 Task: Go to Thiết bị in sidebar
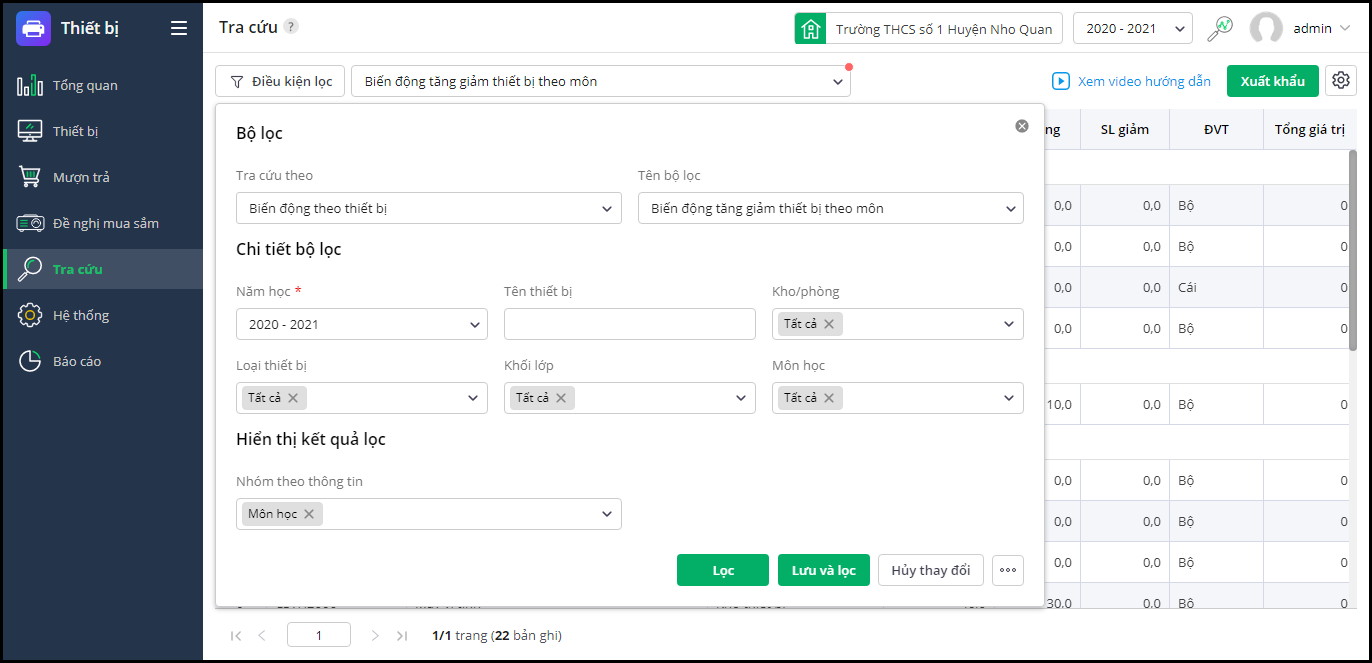coord(76,131)
